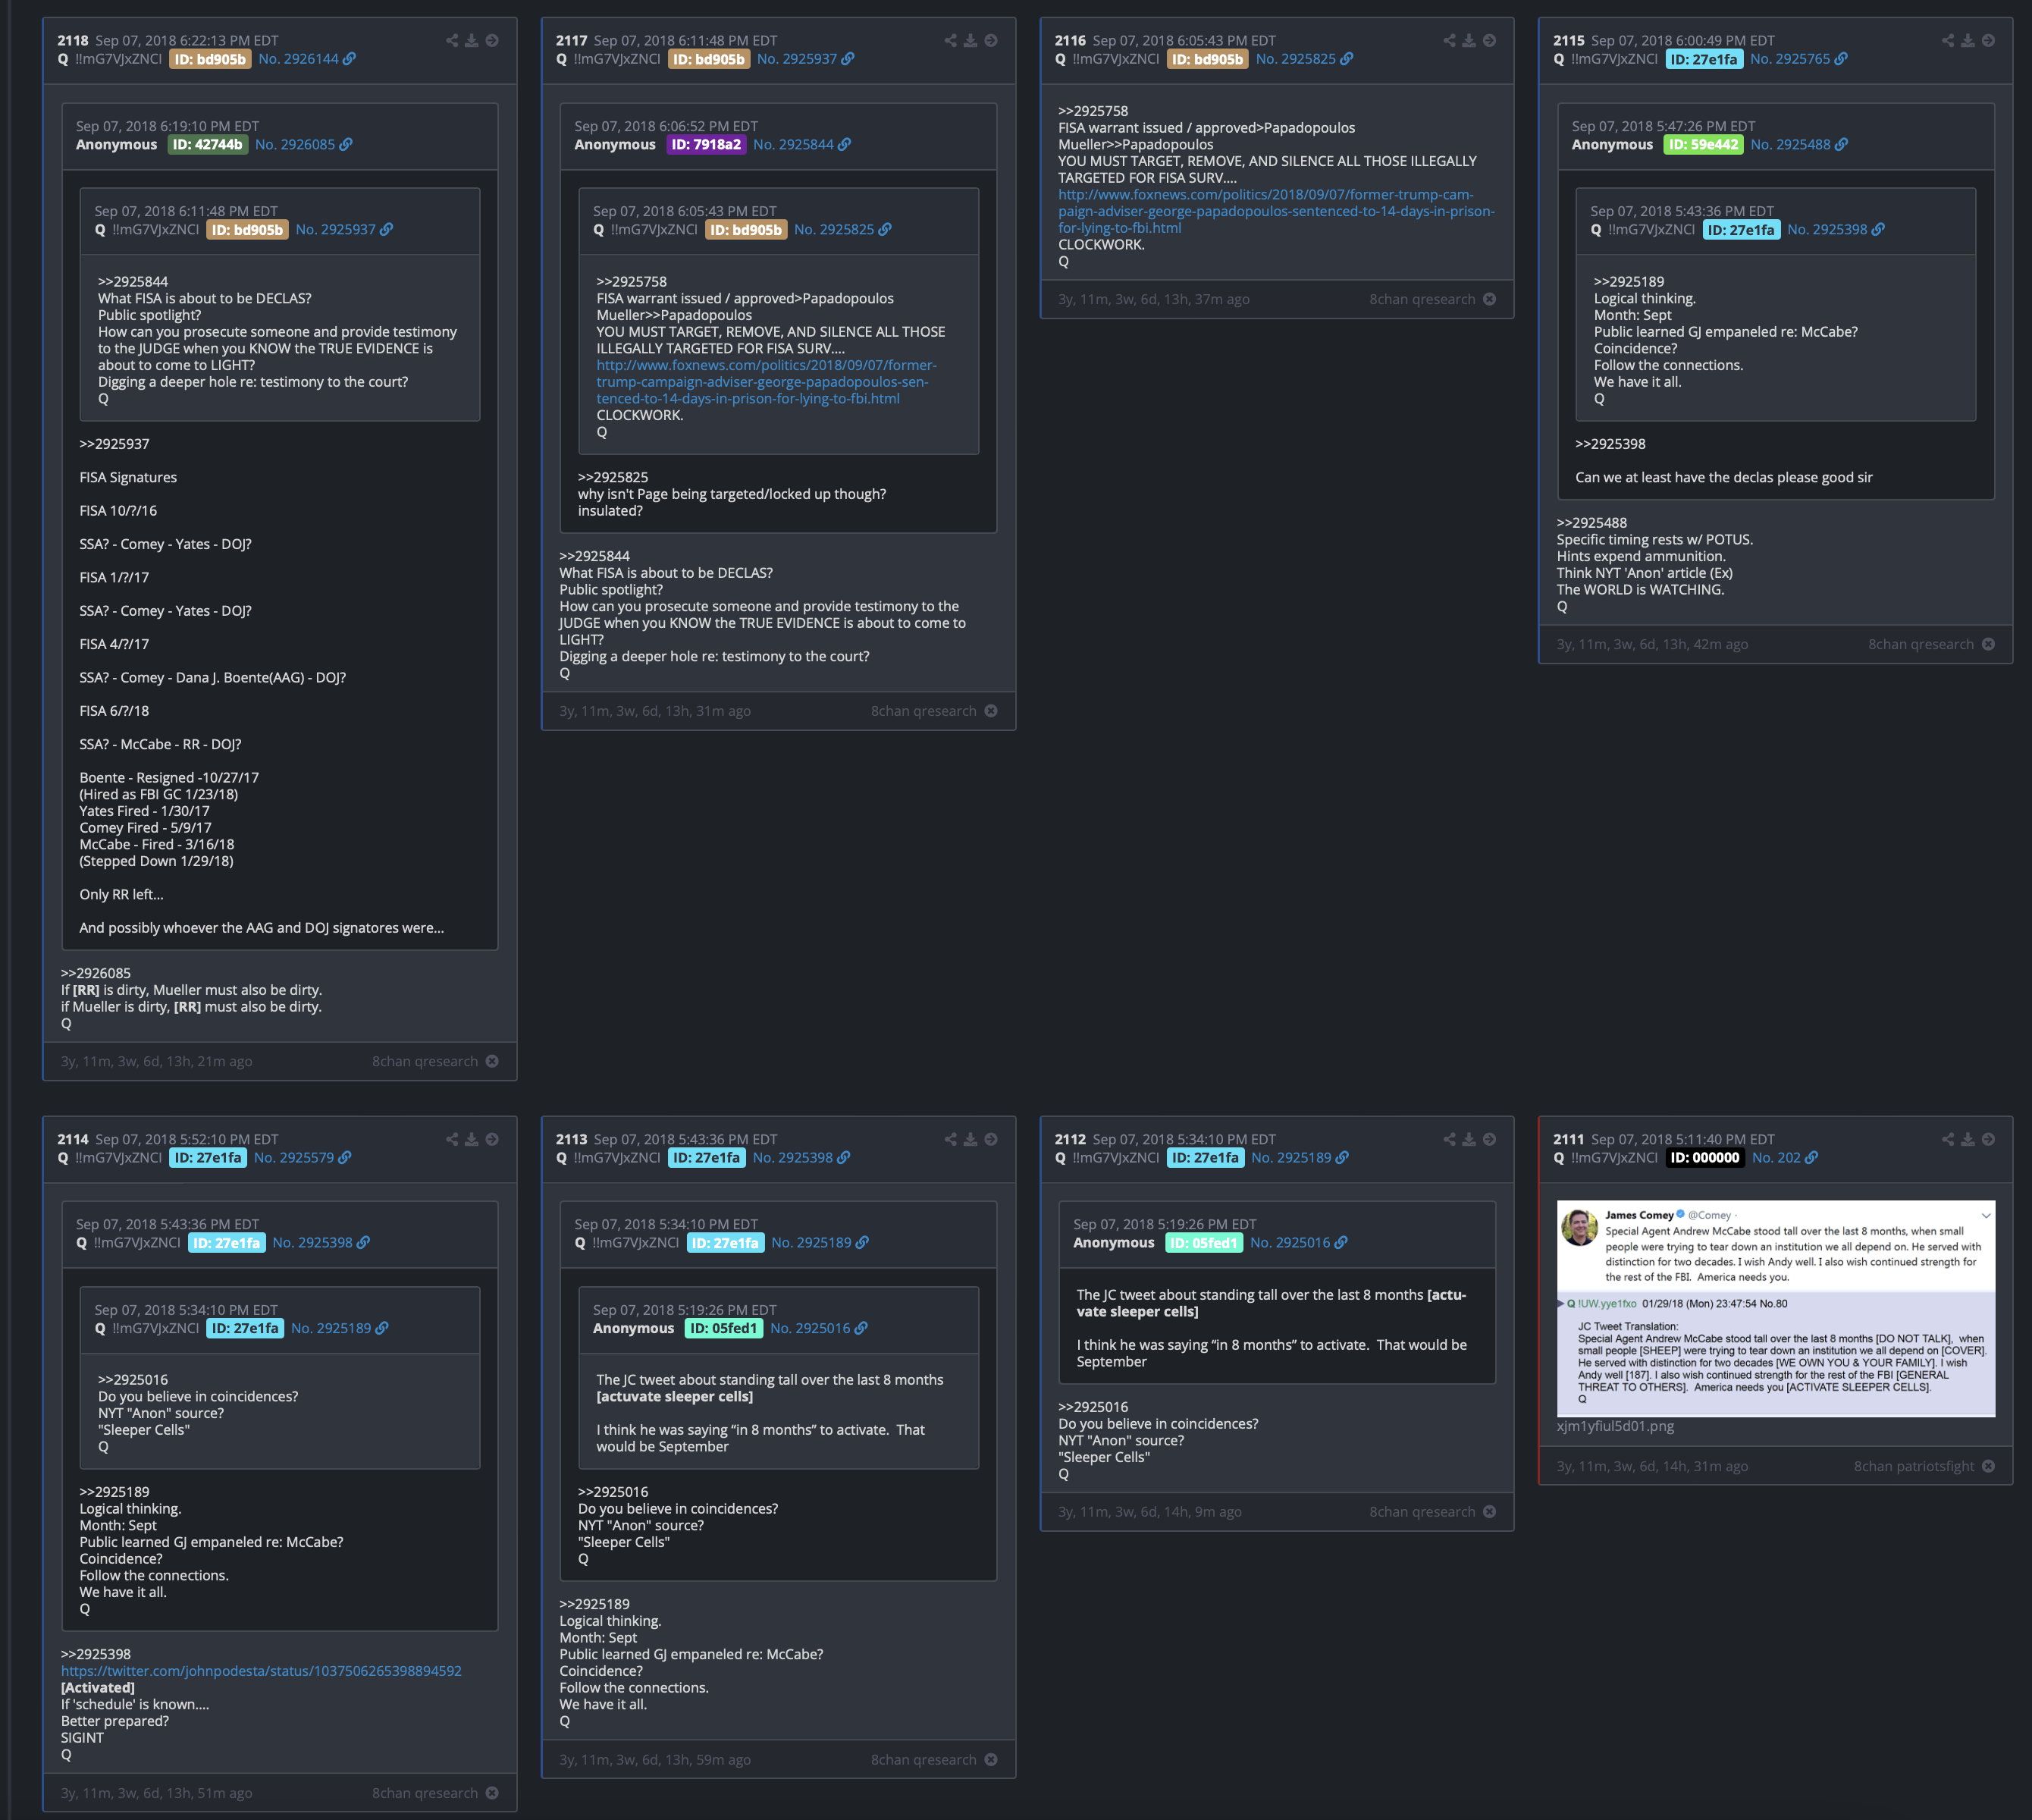The image size is (2032, 1820).
Task: Download post 2111 using the download icon
Action: pos(1968,1139)
